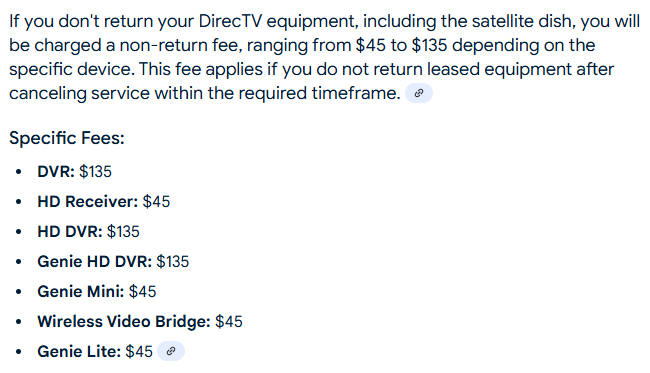Image resolution: width=650 pixels, height=373 pixels.
Task: Click the 'Genie Mini:' list label
Action: tap(81, 292)
